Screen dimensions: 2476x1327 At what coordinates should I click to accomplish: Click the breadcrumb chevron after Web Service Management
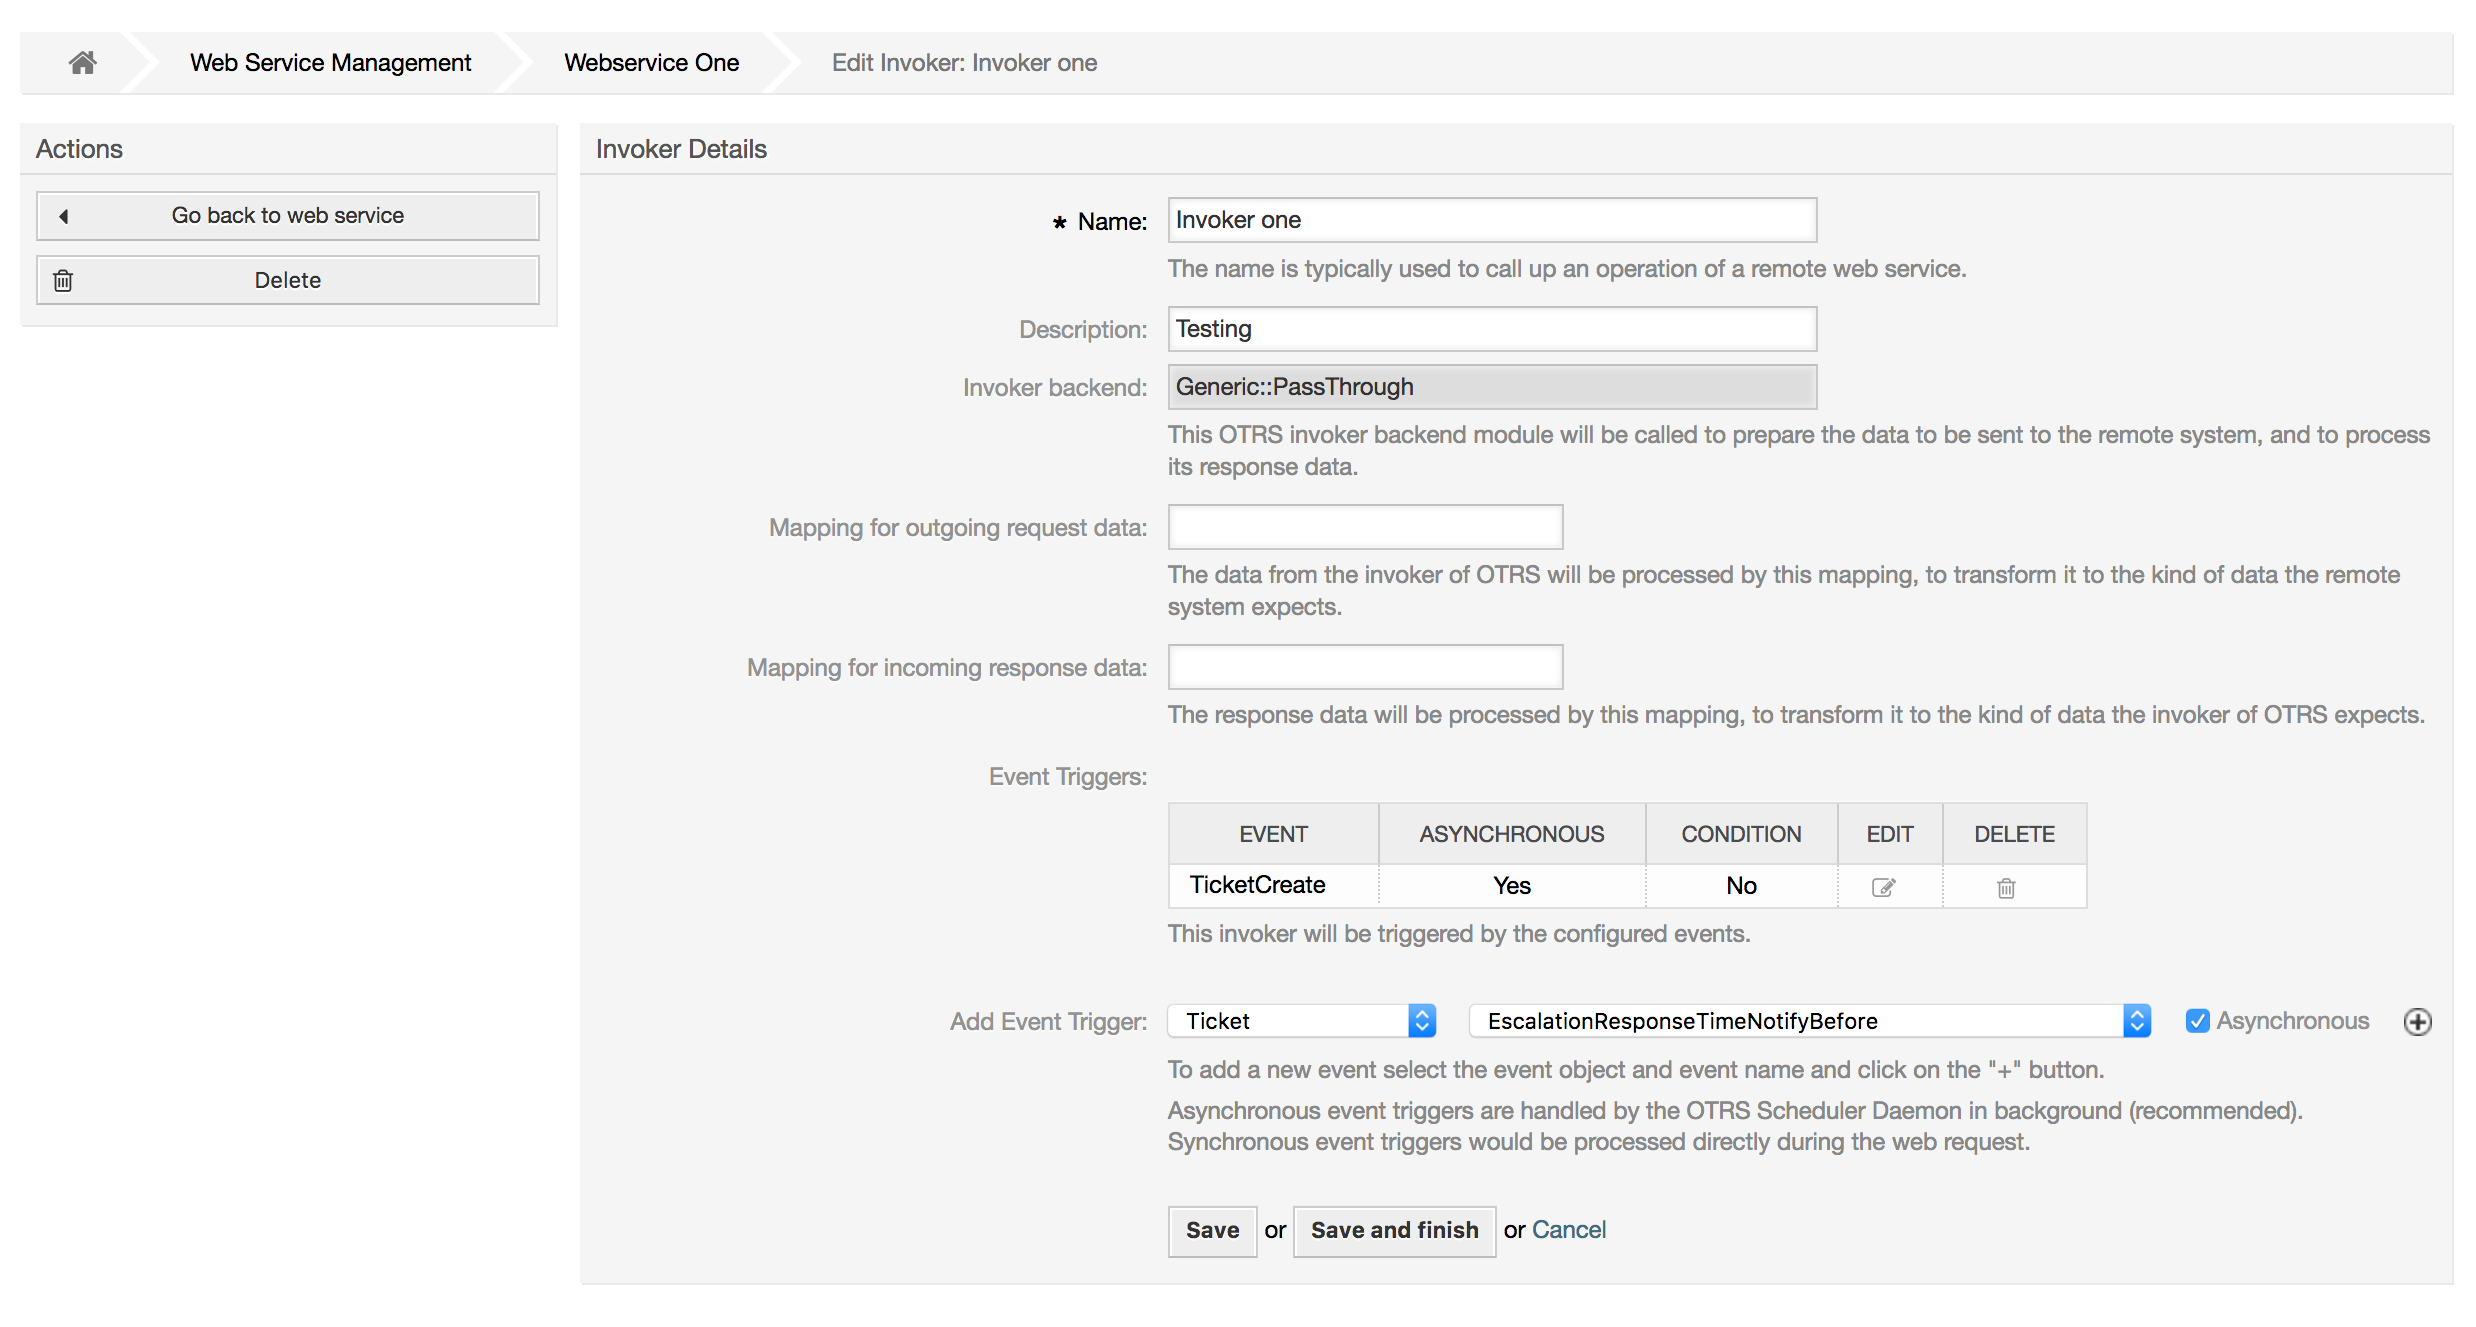click(x=506, y=62)
